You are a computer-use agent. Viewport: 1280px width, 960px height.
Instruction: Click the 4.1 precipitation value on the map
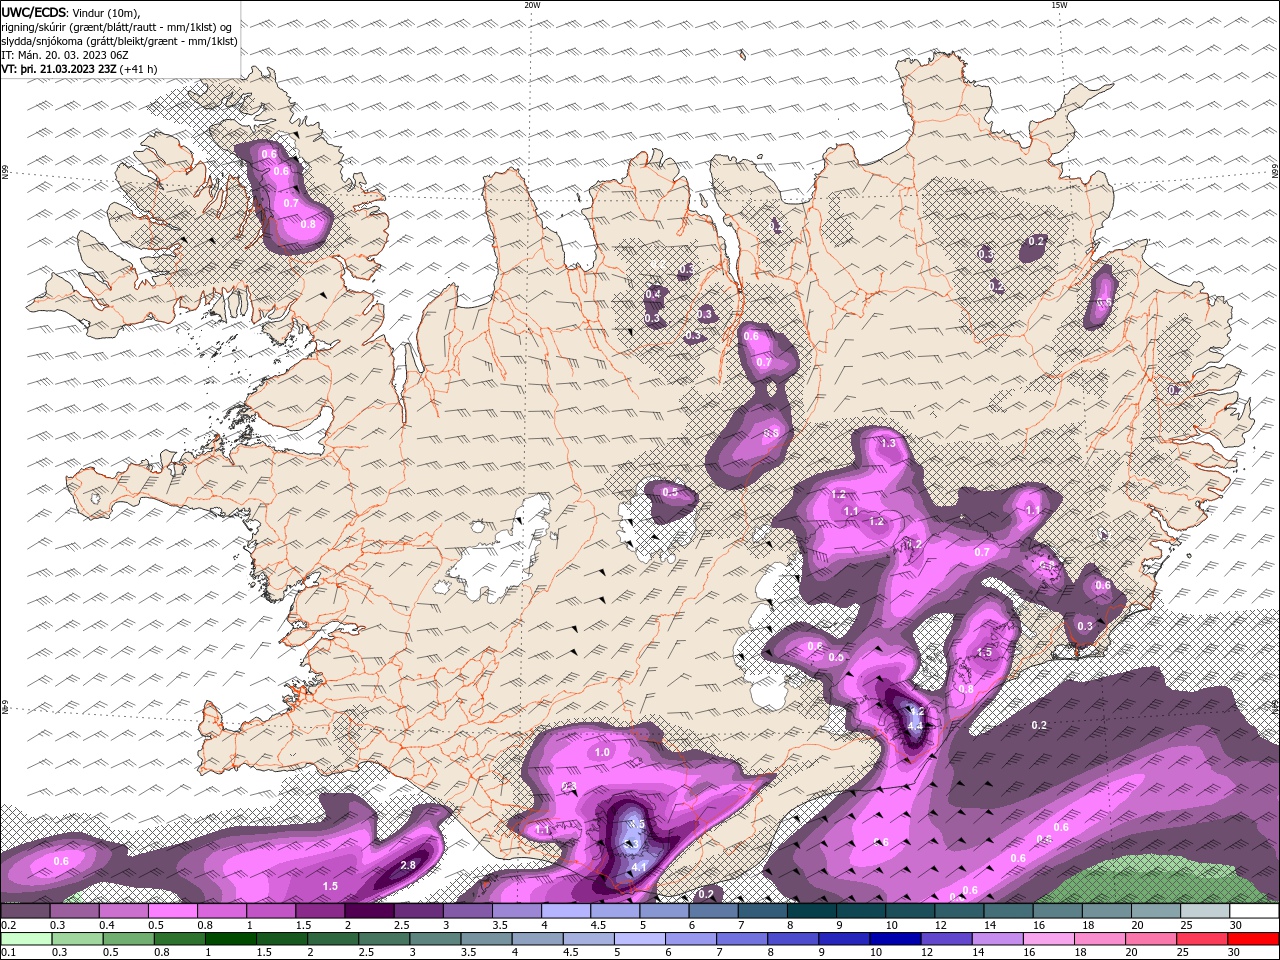point(640,867)
